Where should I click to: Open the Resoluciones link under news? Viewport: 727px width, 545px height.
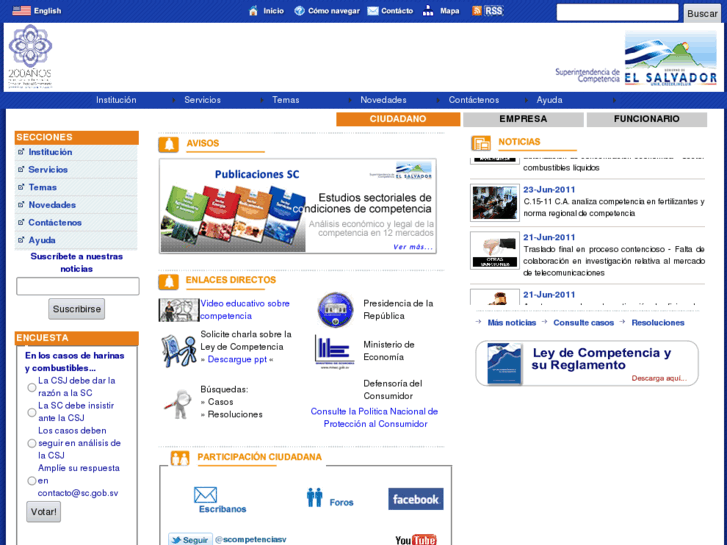tap(657, 323)
